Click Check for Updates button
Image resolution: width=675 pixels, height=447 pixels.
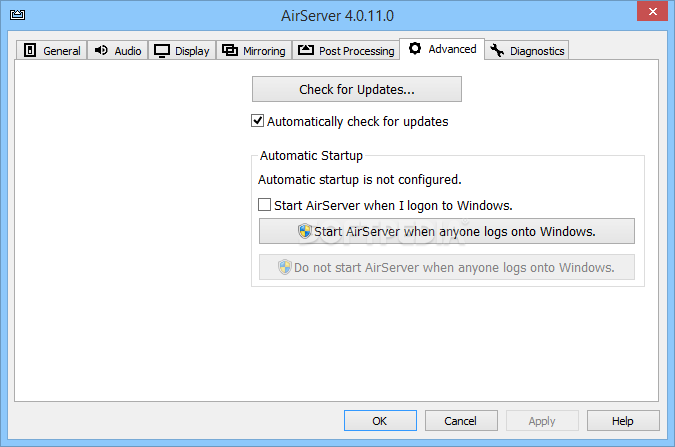[357, 89]
